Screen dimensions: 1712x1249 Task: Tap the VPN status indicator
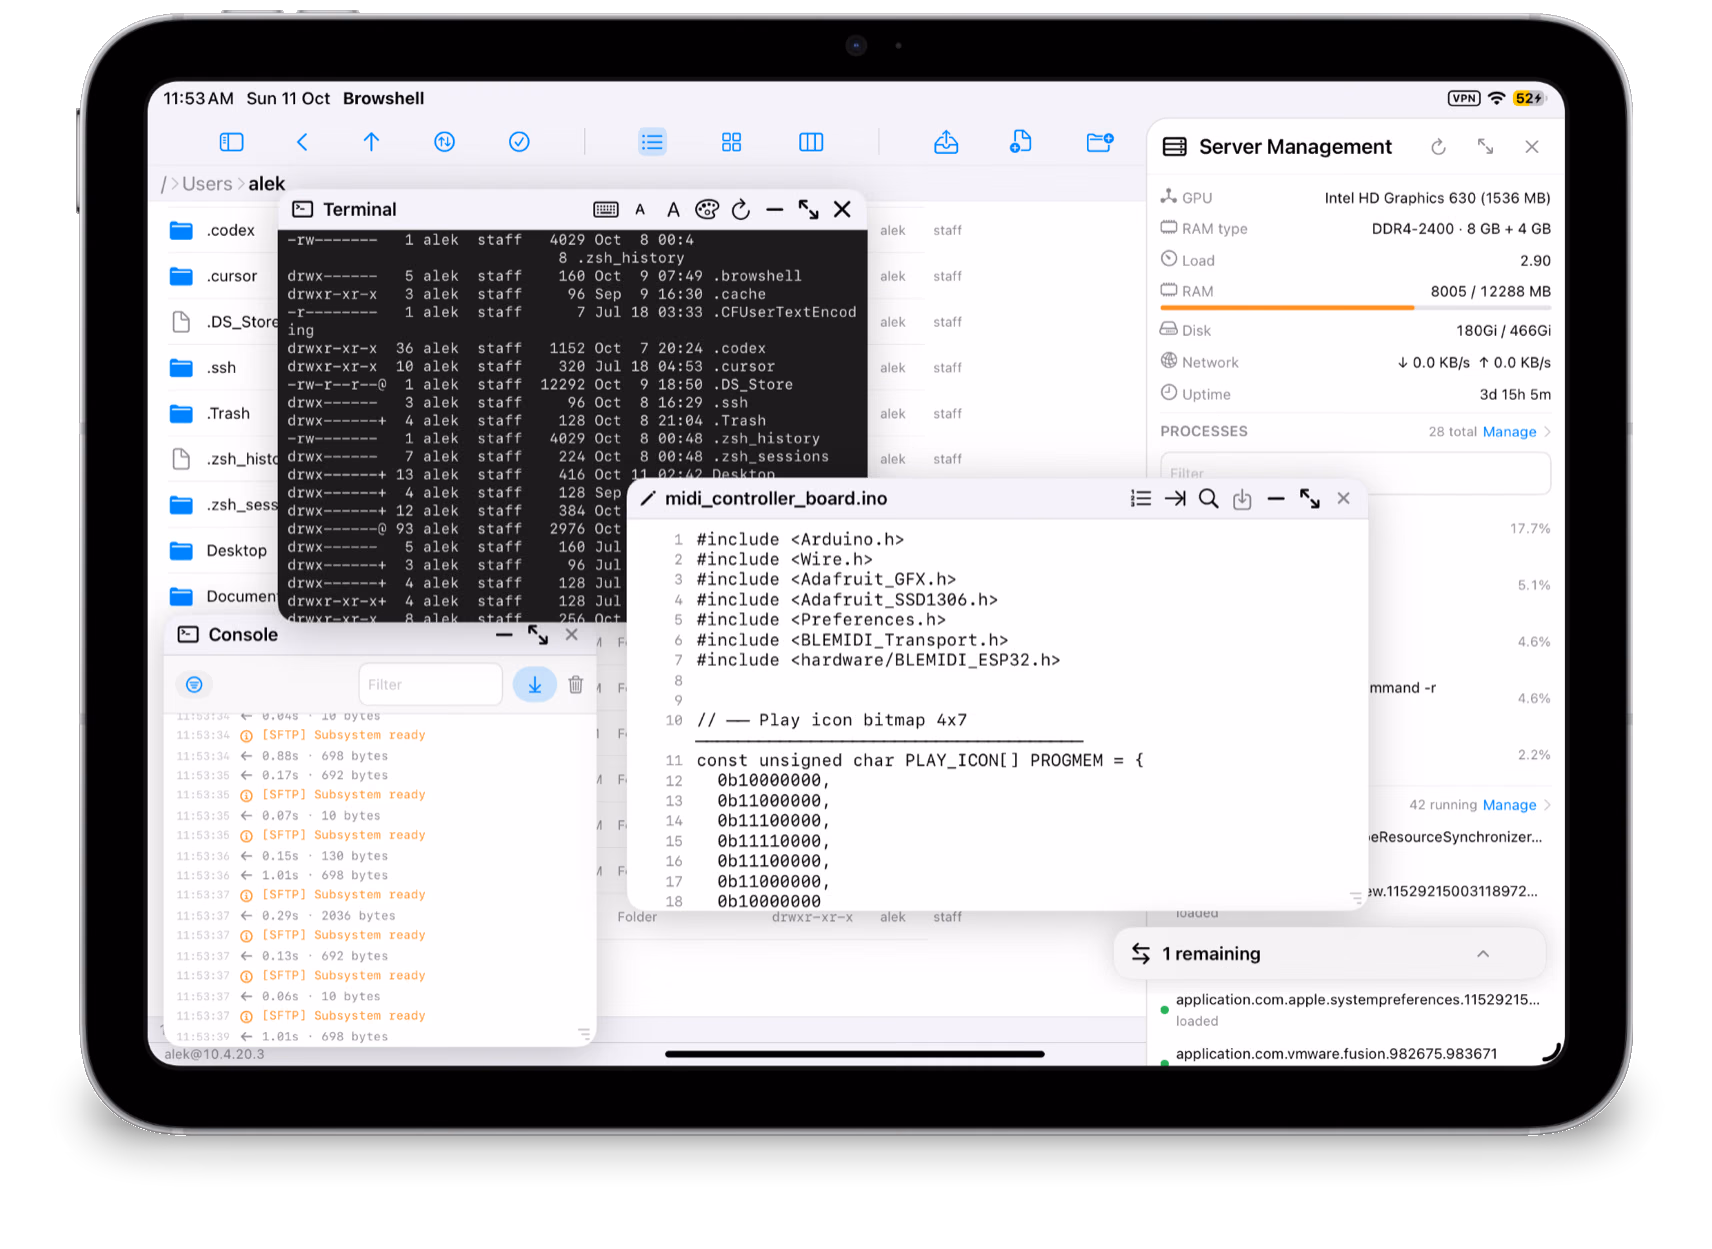(x=1464, y=98)
